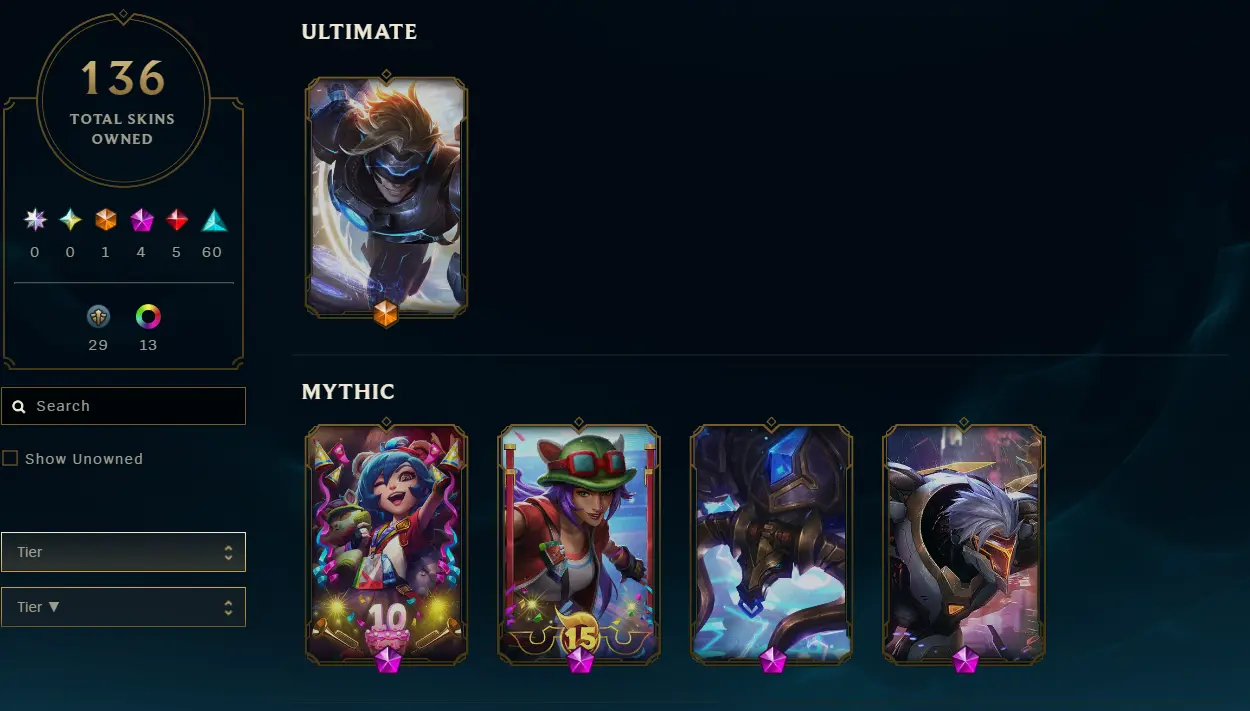
Task: Open the first Tier grouping dropdown
Action: (123, 552)
